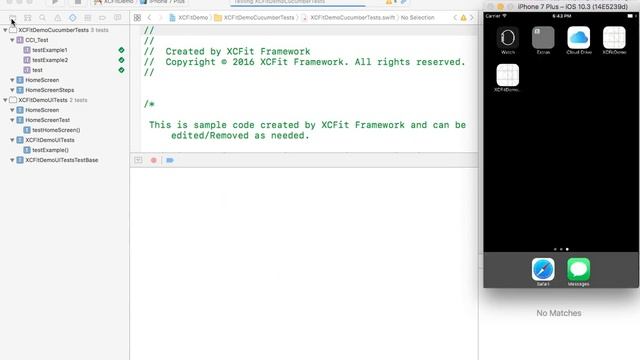This screenshot has width=640, height=360.
Task: Select XCFitDemoCucumberTests folder in jump bar
Action: point(254,18)
